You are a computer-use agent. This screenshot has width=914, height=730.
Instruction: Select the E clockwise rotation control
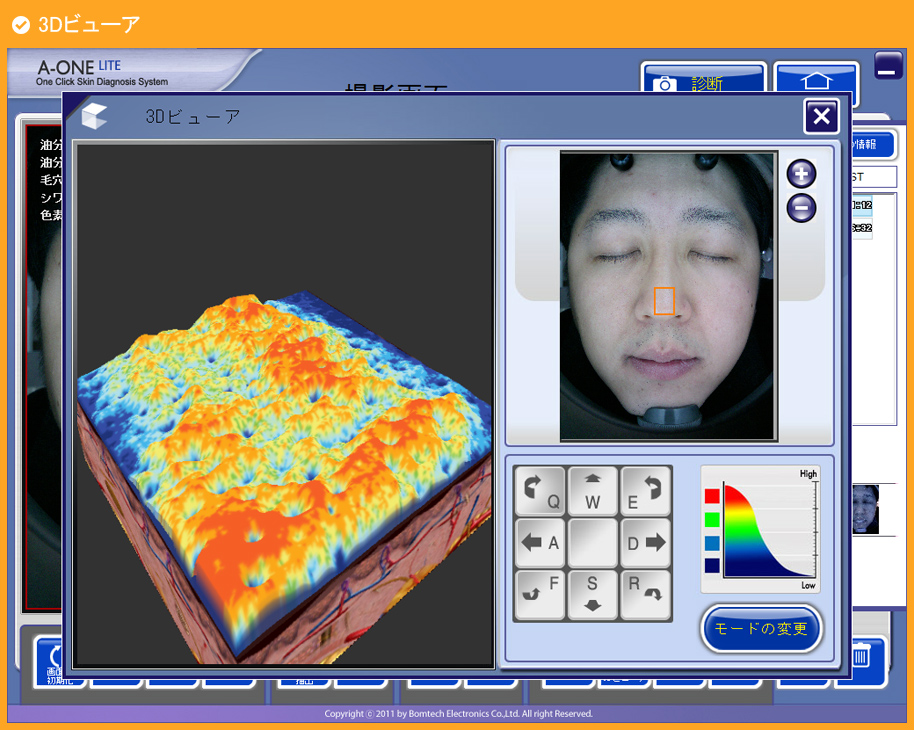645,491
